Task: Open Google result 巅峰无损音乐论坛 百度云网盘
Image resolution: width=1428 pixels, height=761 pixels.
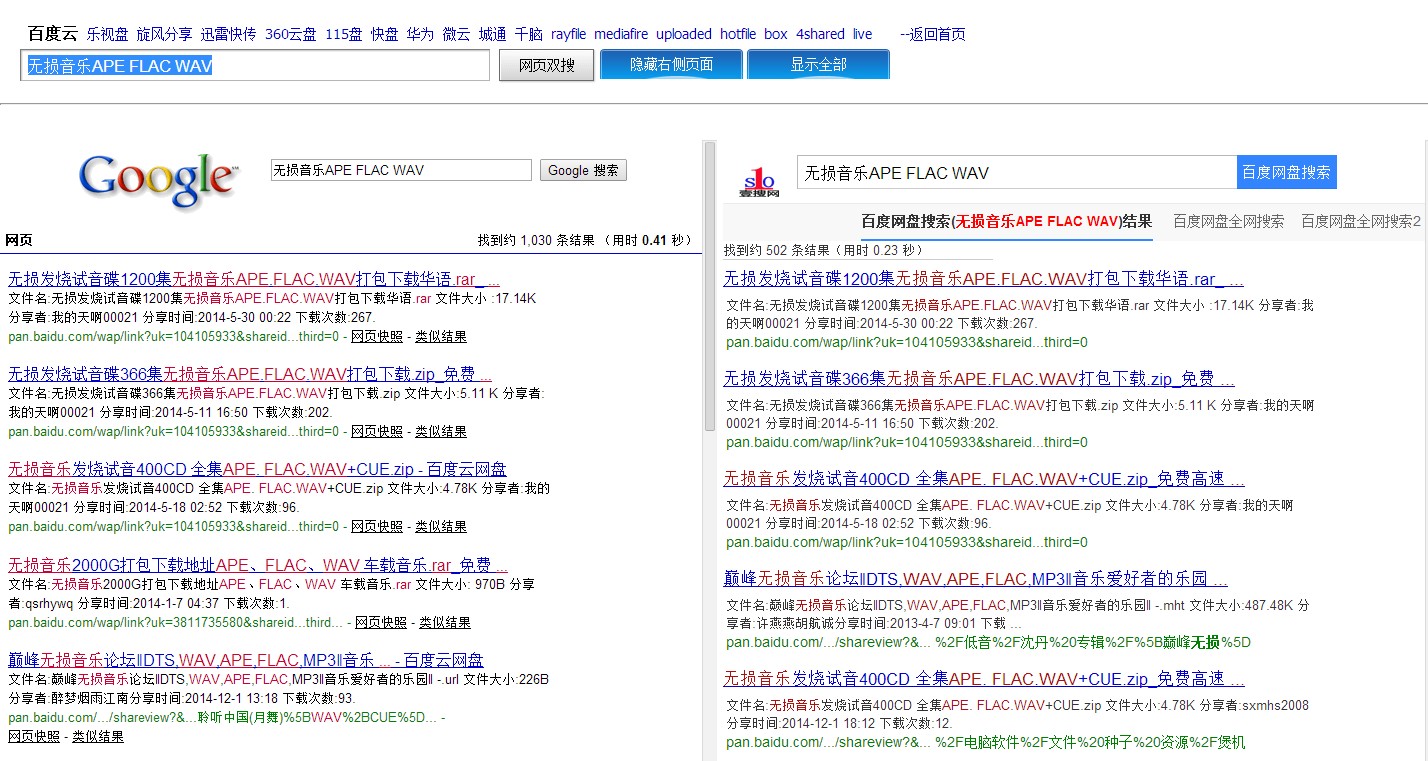Action: [246, 660]
